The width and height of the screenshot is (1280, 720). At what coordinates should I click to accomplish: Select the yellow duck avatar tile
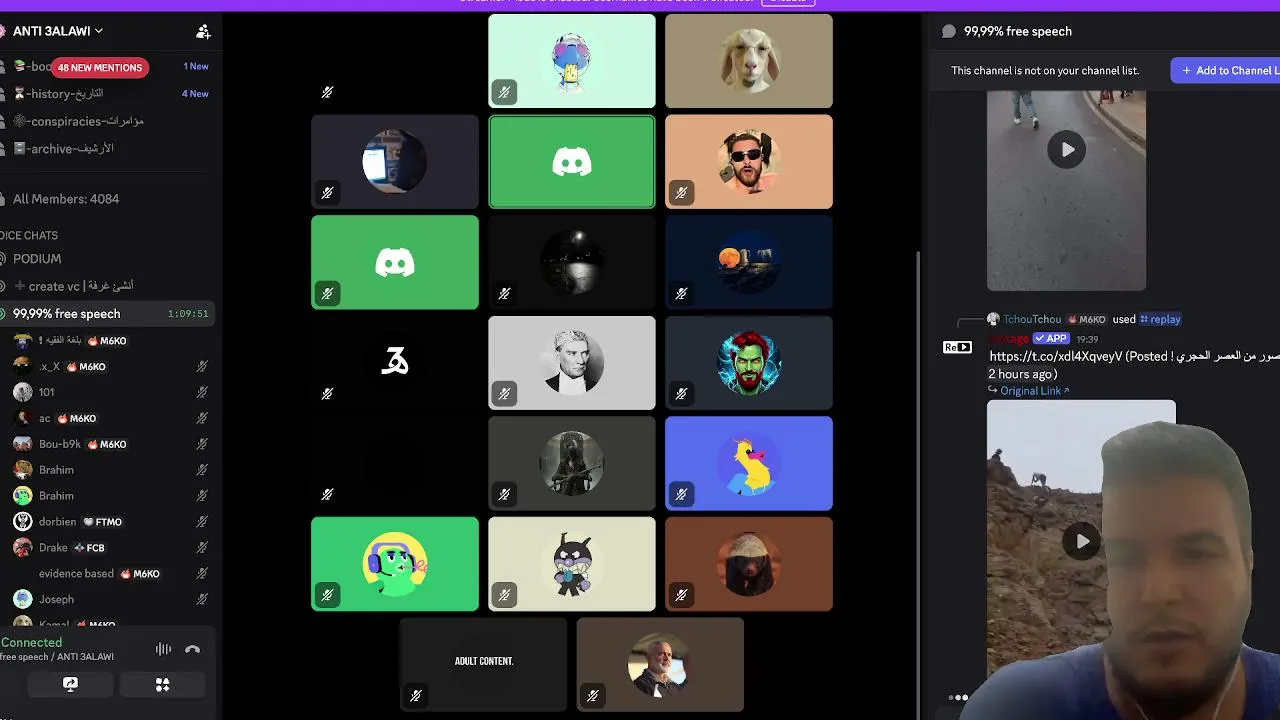pyautogui.click(x=749, y=464)
